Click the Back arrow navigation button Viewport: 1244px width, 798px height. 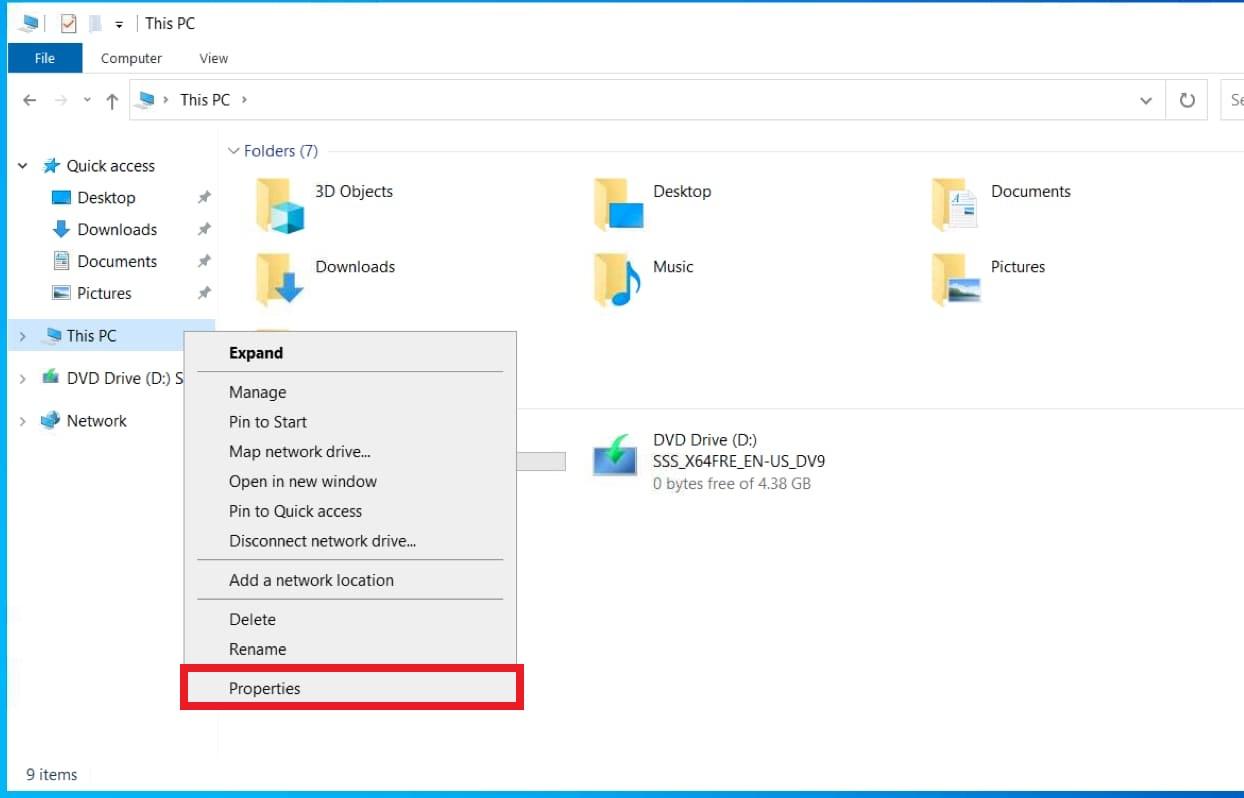point(30,100)
